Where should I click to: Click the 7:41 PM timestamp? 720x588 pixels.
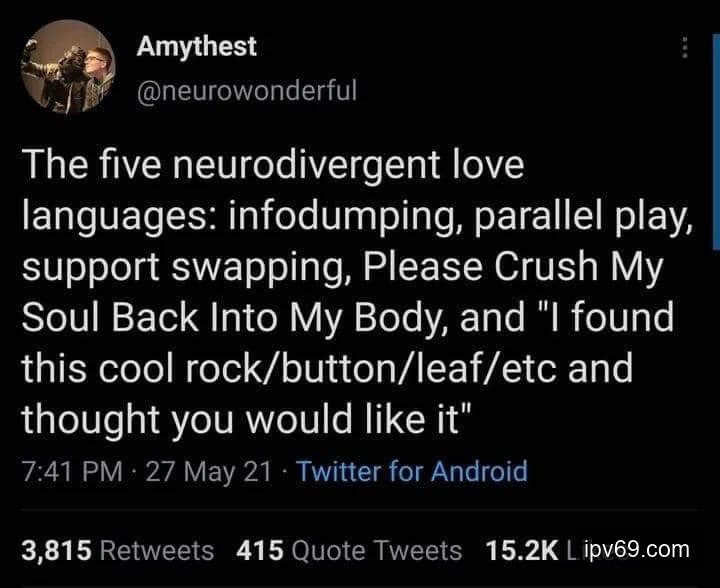[72, 471]
